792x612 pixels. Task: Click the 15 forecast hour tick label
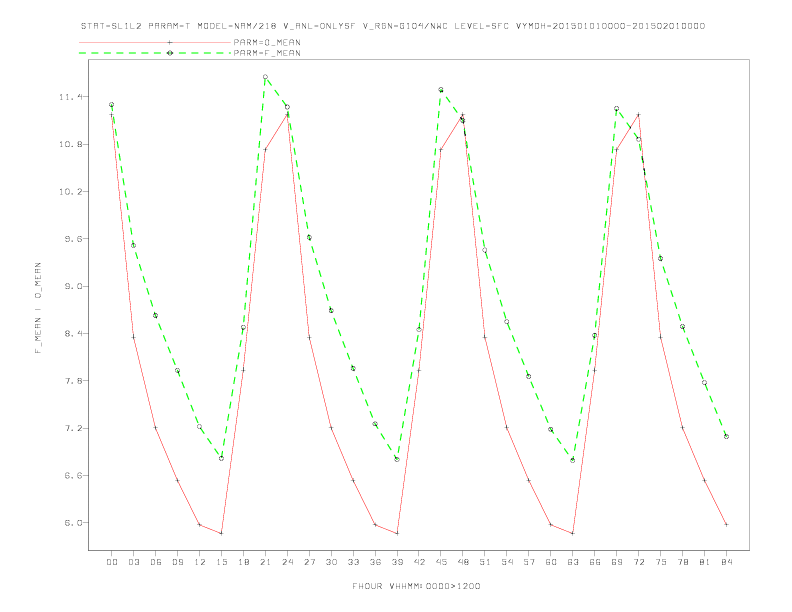pyautogui.click(x=221, y=562)
